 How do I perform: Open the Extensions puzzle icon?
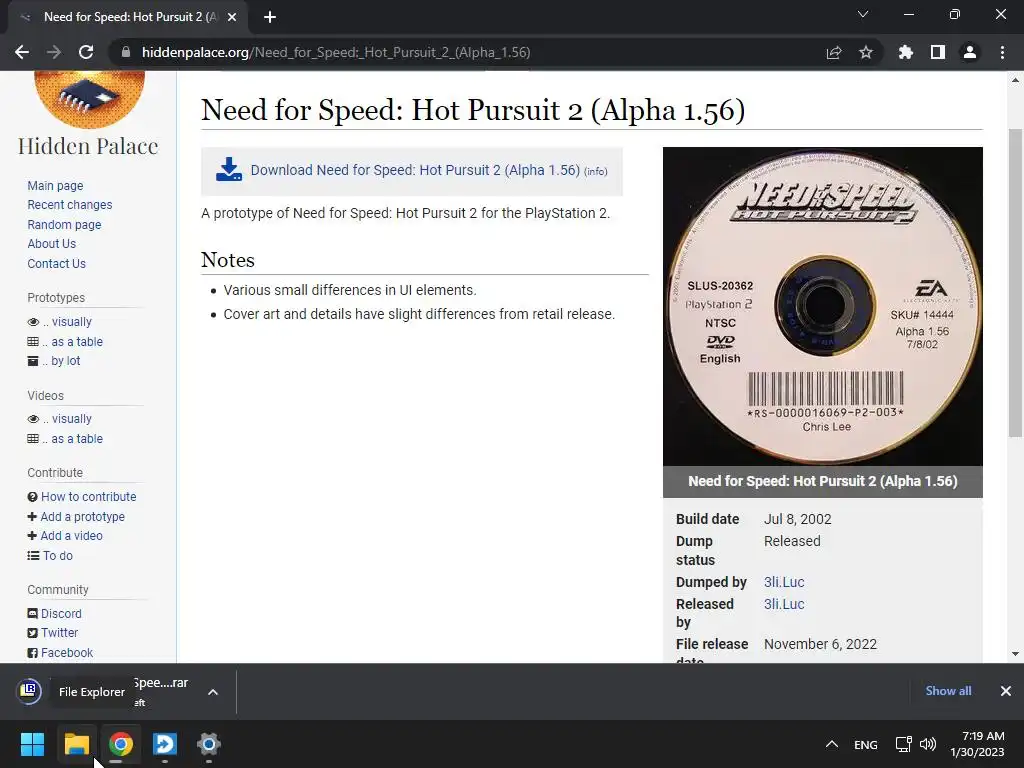click(905, 52)
